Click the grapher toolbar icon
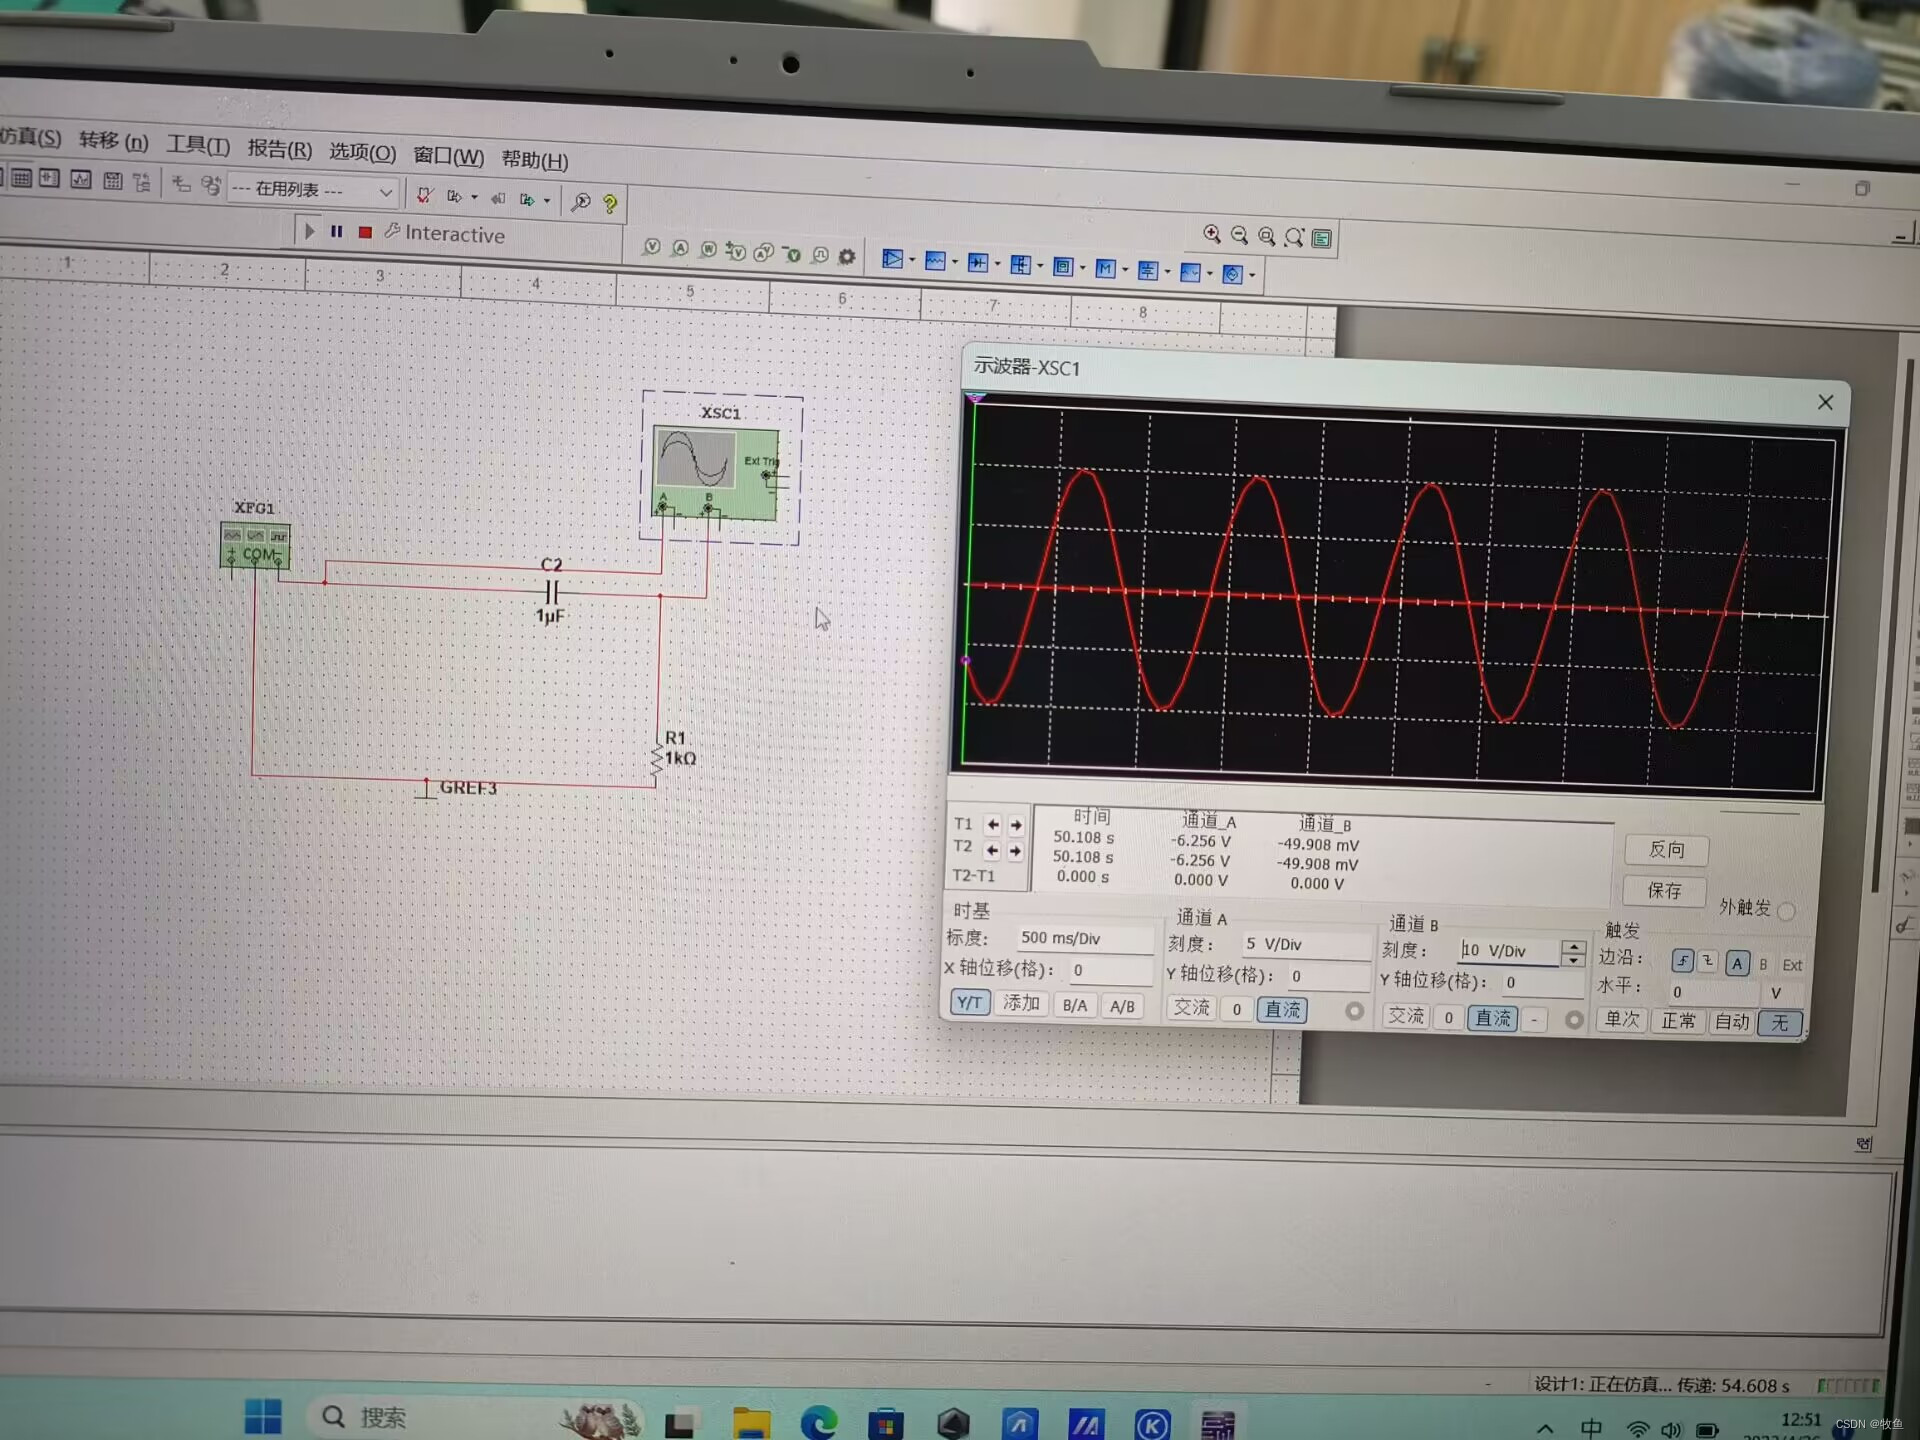The width and height of the screenshot is (1920, 1440). (81, 180)
